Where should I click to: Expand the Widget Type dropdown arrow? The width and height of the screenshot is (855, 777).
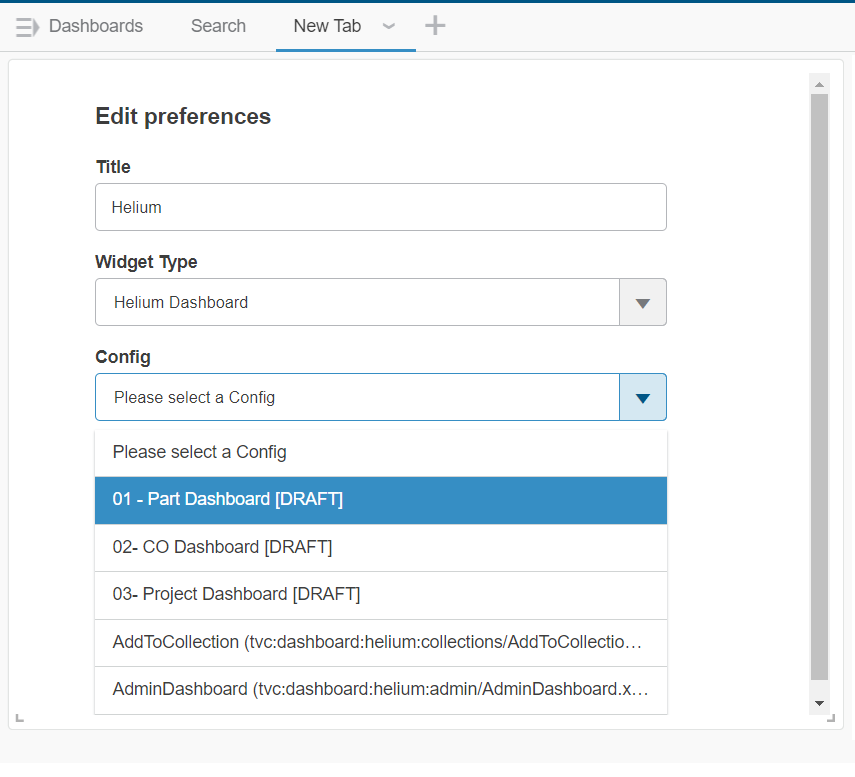coord(643,302)
